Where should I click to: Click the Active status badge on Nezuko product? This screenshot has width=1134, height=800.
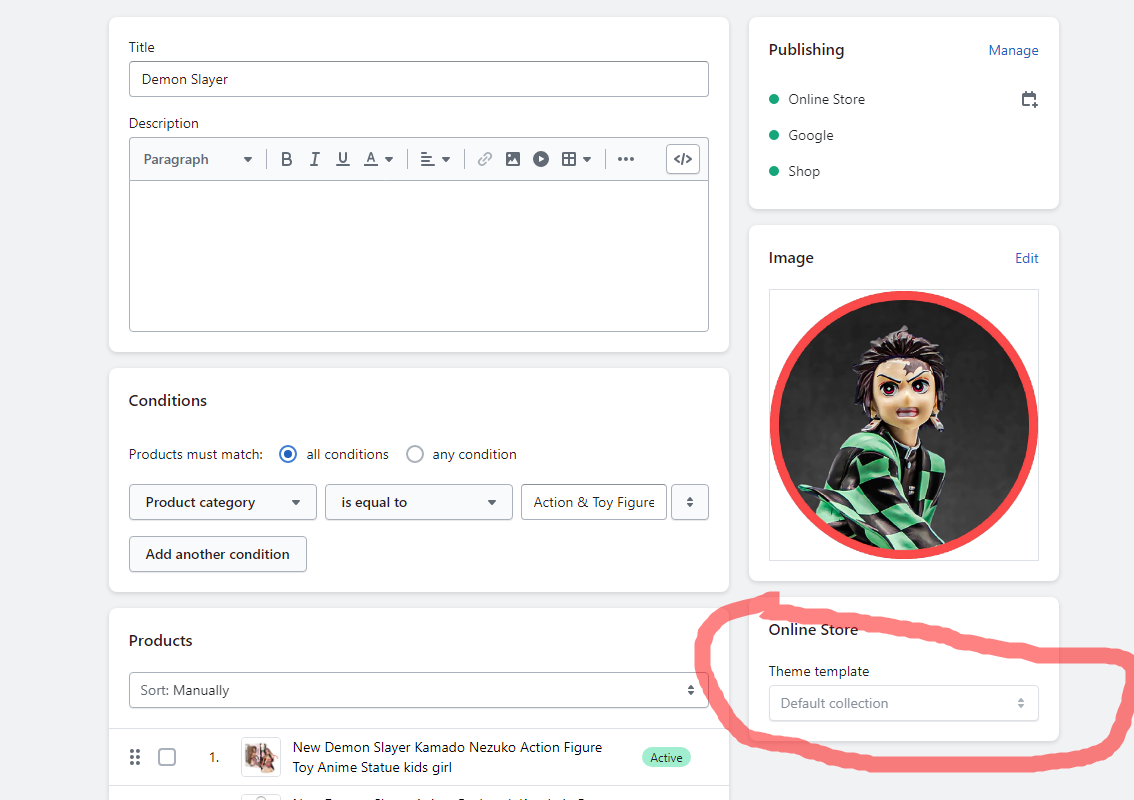tap(666, 757)
